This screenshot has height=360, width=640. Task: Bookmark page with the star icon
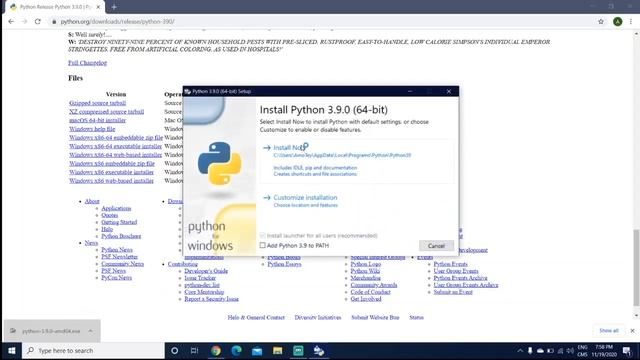(601, 21)
